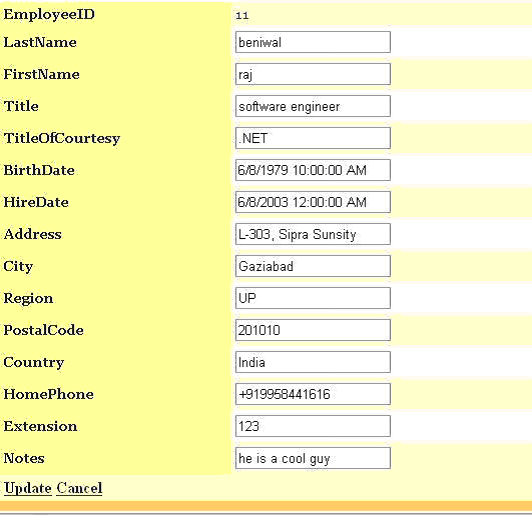Viewport: 532px width, 515px height.
Task: Click the HireDate label
Action: (36, 203)
